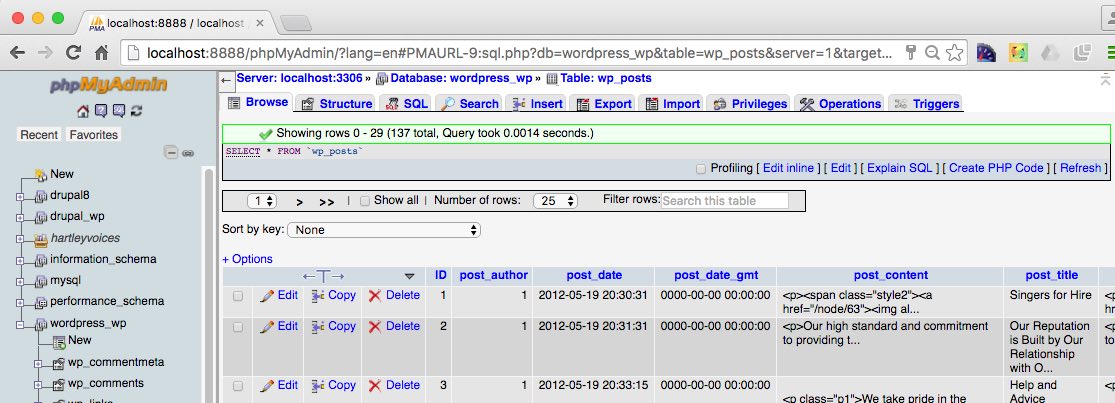Click the Create PHP Code link
This screenshot has width=1115, height=403.
pos(996,168)
